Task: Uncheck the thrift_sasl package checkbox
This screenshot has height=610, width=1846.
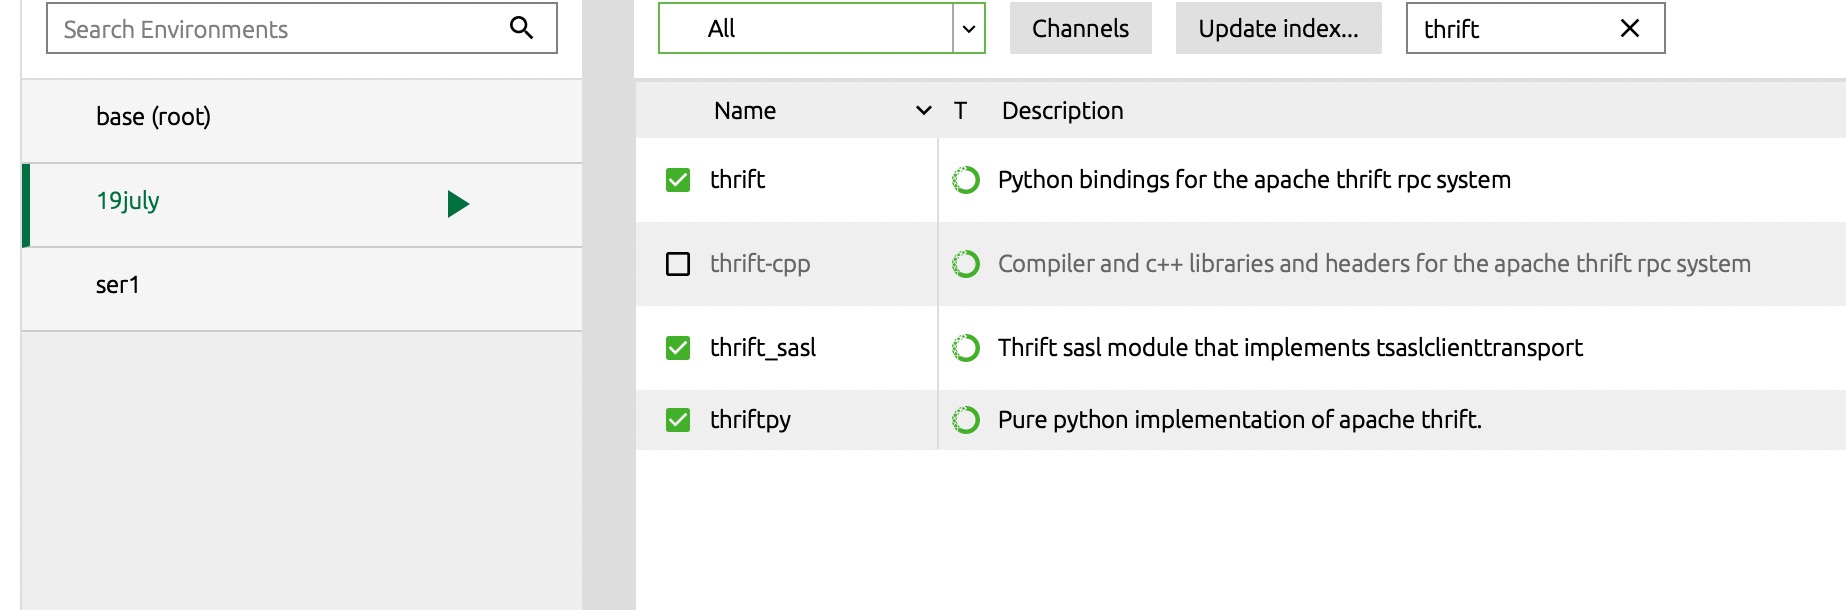Action: (x=678, y=348)
